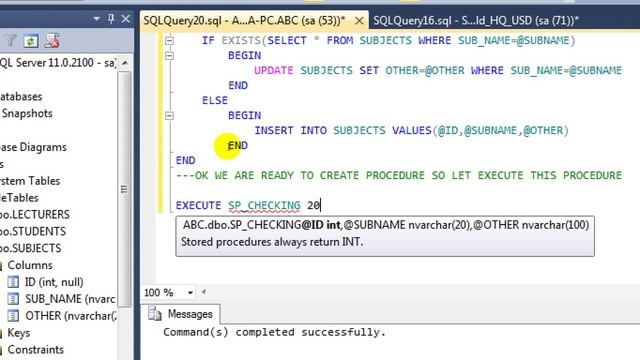The width and height of the screenshot is (640, 360).
Task: Select the SQL Server 11.0.2100 server node
Action: click(58, 62)
